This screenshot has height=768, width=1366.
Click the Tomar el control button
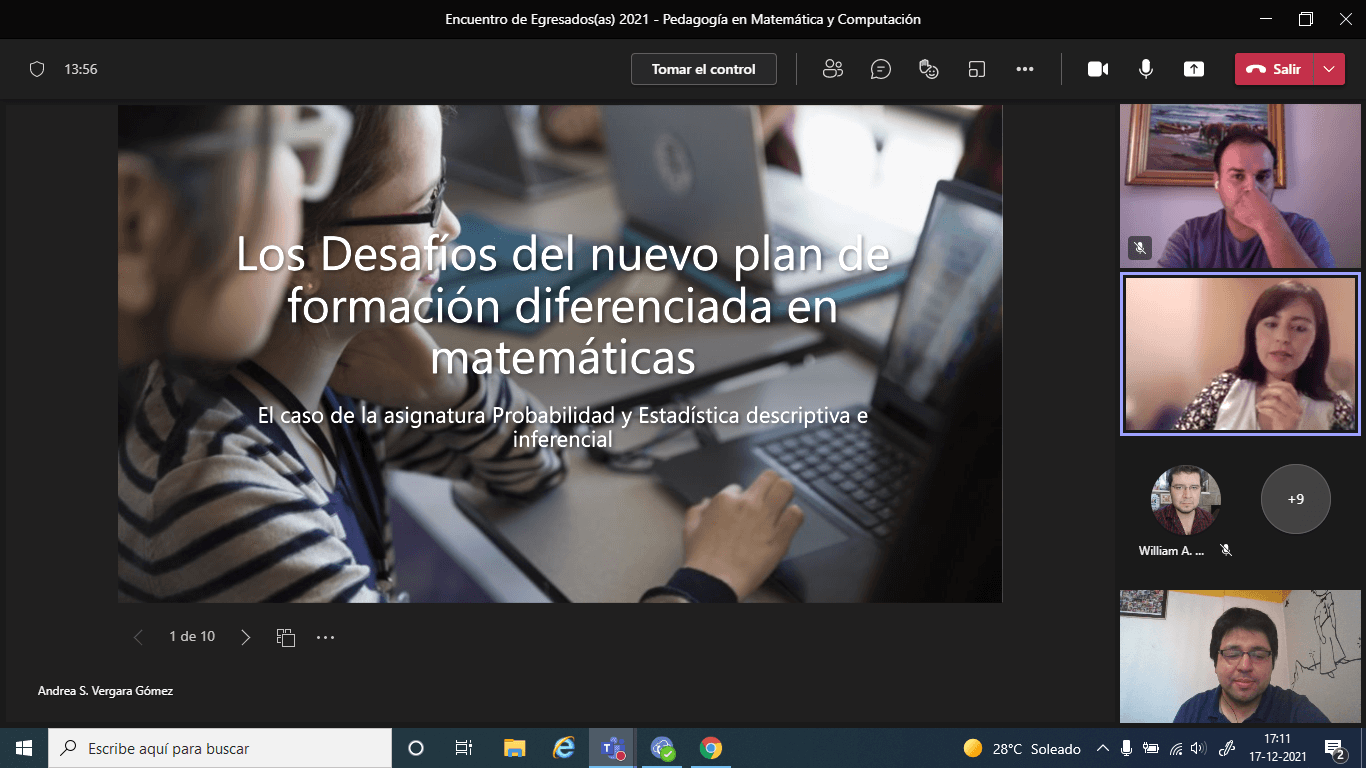(x=703, y=69)
